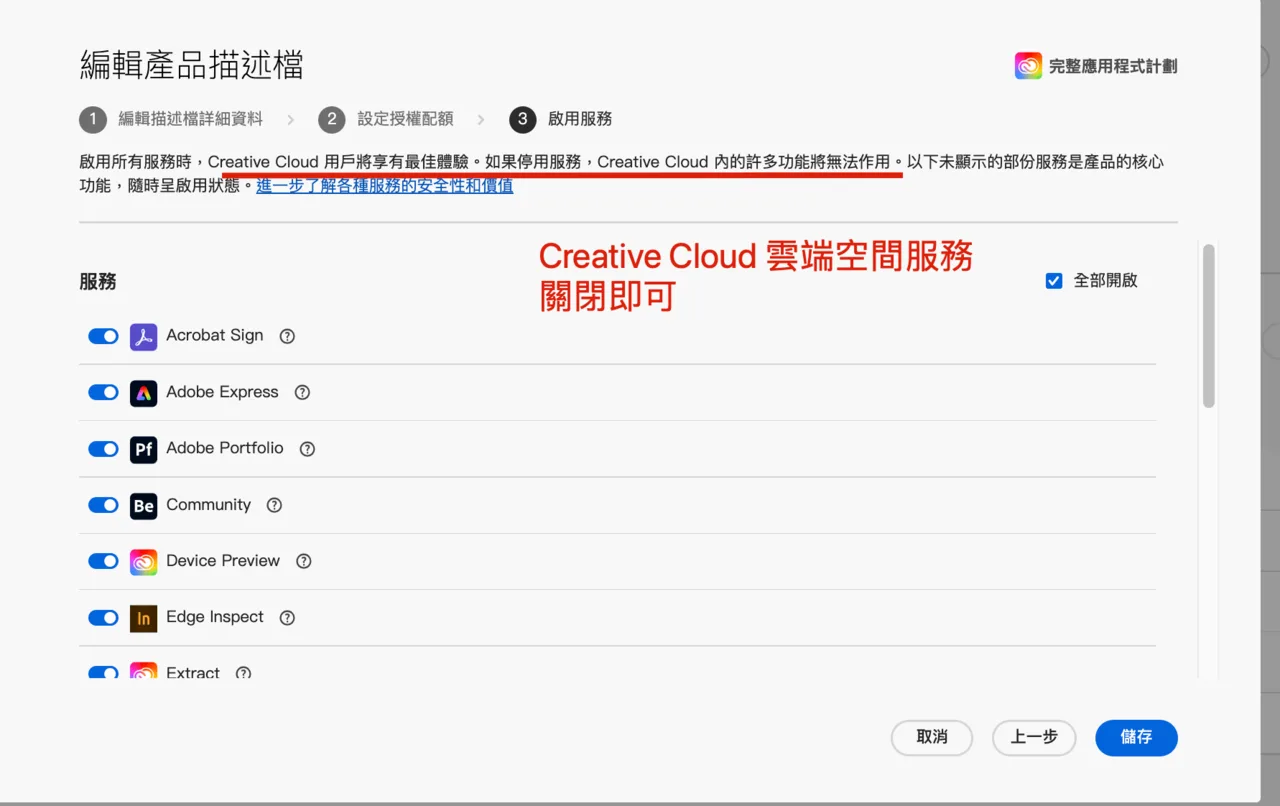This screenshot has height=806, width=1280.
Task: Click the 完整應用程式計劃 plan label
Action: click(1113, 67)
